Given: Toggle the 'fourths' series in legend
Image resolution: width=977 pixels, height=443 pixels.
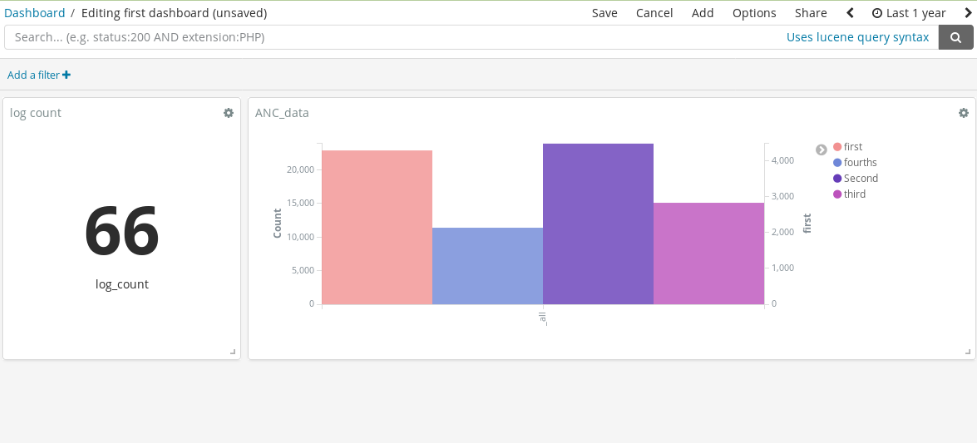Looking at the screenshot, I should pyautogui.click(x=859, y=163).
